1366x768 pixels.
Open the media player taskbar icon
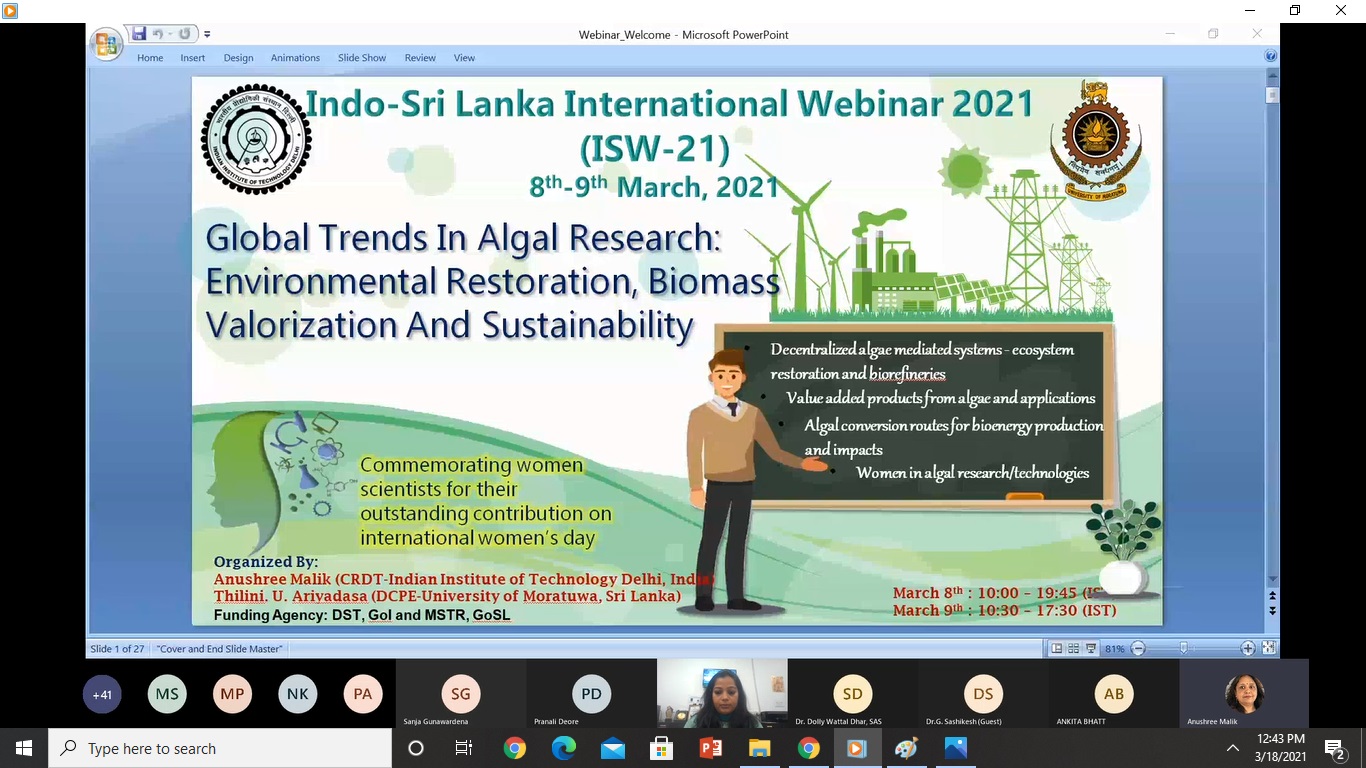click(857, 748)
